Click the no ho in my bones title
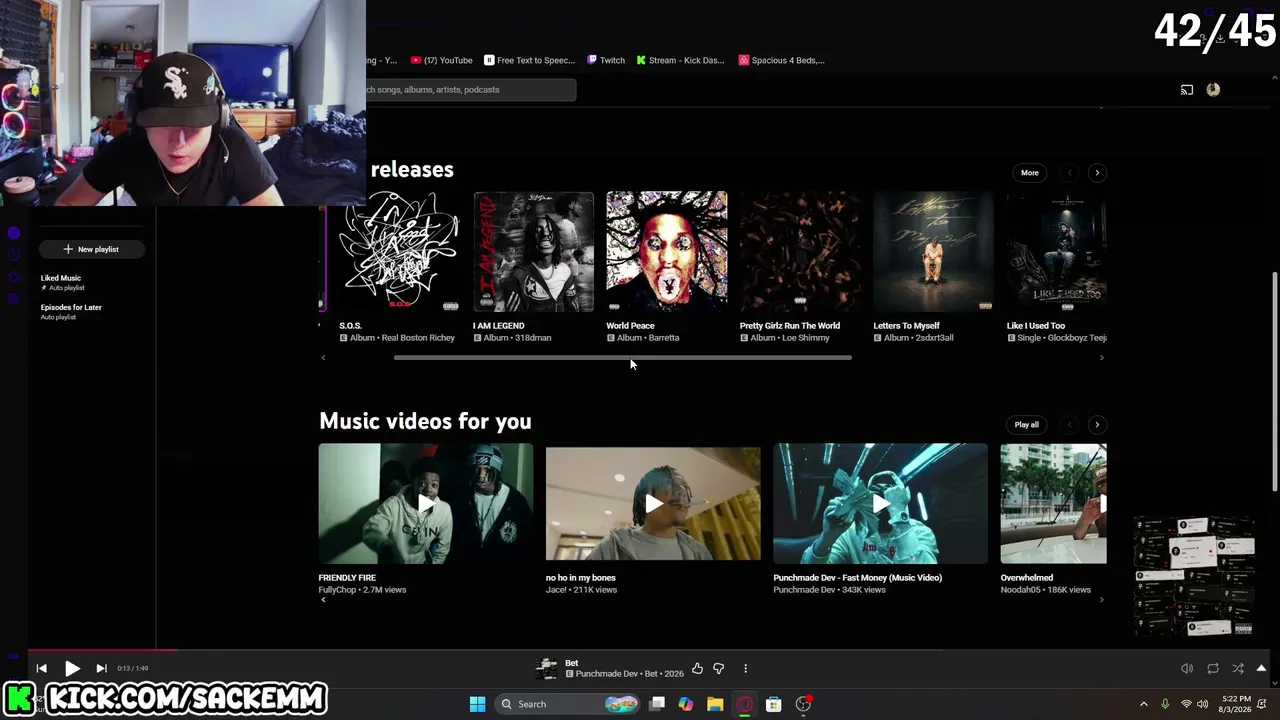The height and width of the screenshot is (720, 1280). 581,578
